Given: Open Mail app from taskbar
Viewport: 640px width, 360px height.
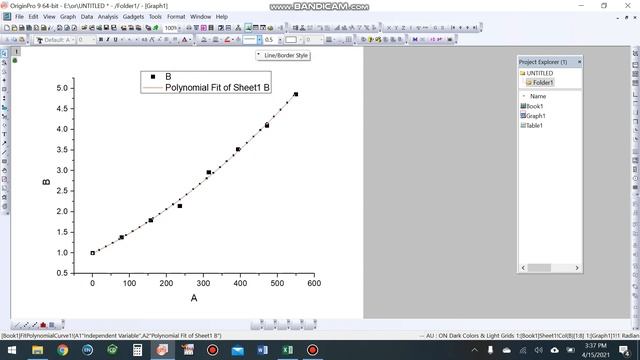Looking at the screenshot, I should pyautogui.click(x=238, y=350).
